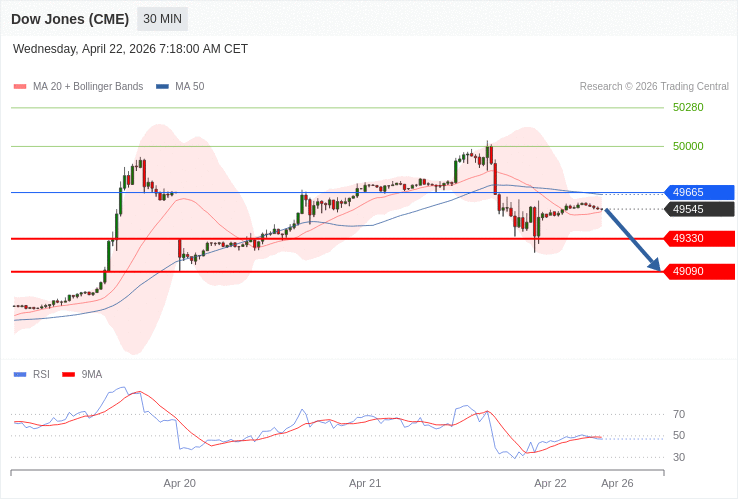Select the Apr 21 date marker
The width and height of the screenshot is (738, 500).
coord(365,483)
